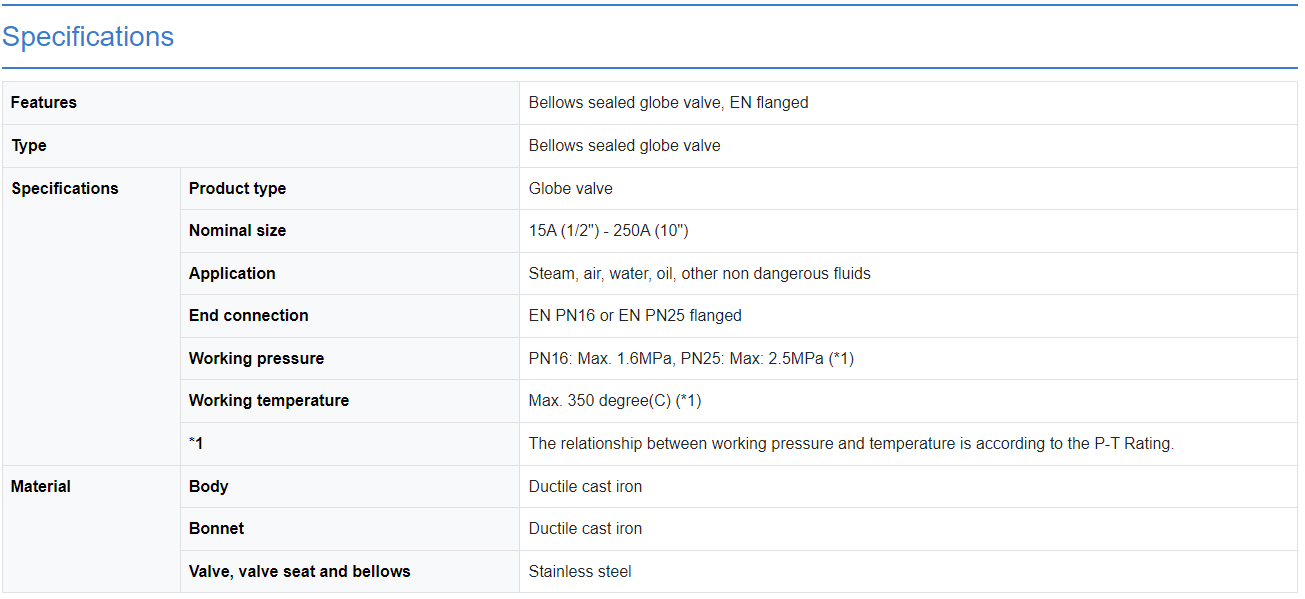The image size is (1305, 599).
Task: Click the Max. 350 degree(C) value
Action: tap(614, 401)
